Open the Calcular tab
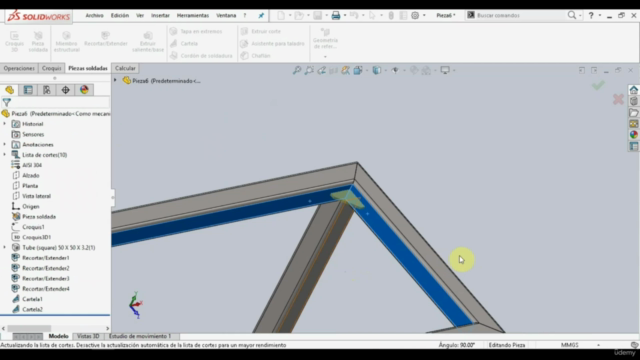640x360 pixels. [x=125, y=68]
